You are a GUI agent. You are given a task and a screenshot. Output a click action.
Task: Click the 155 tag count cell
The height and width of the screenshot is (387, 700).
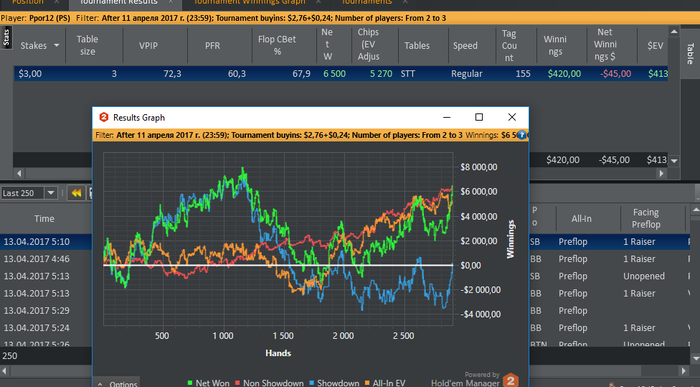coord(523,74)
